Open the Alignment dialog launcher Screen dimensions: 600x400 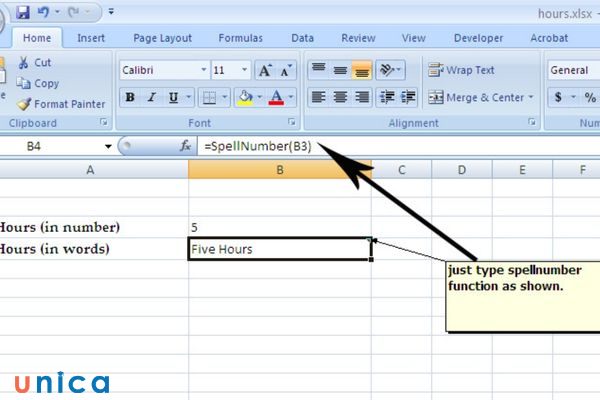(532, 122)
